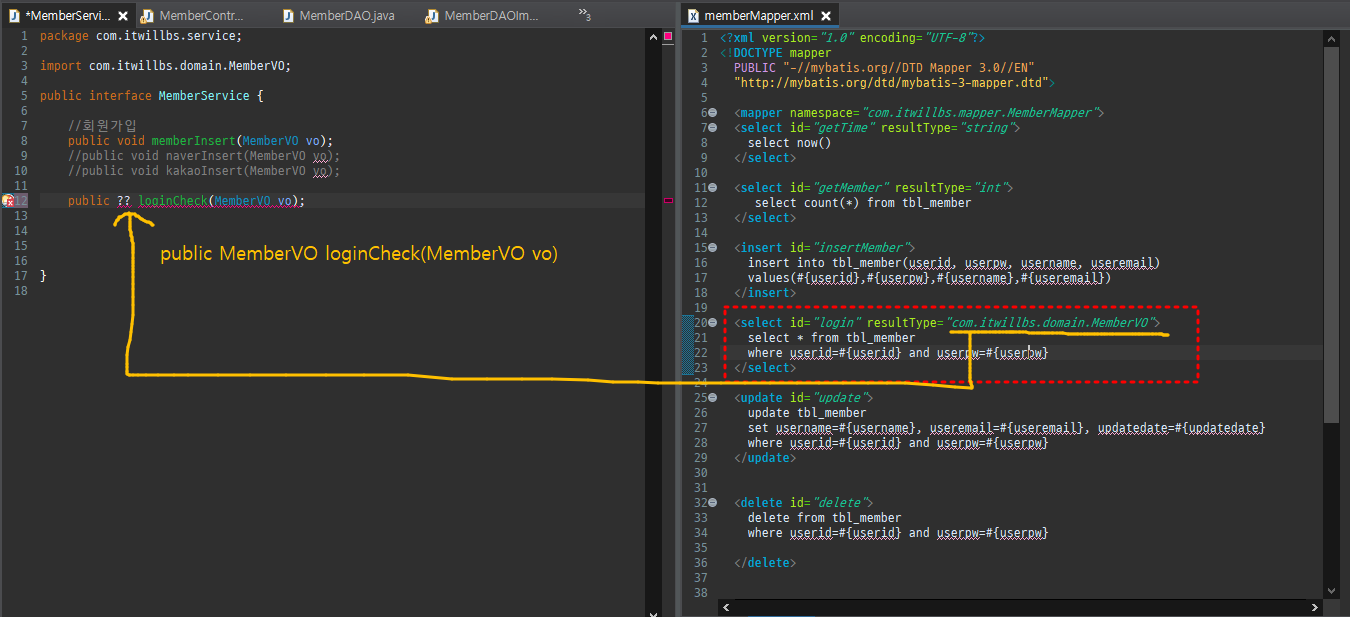
Task: Collapse the getTime select fold on line 7
Action: [x=712, y=128]
